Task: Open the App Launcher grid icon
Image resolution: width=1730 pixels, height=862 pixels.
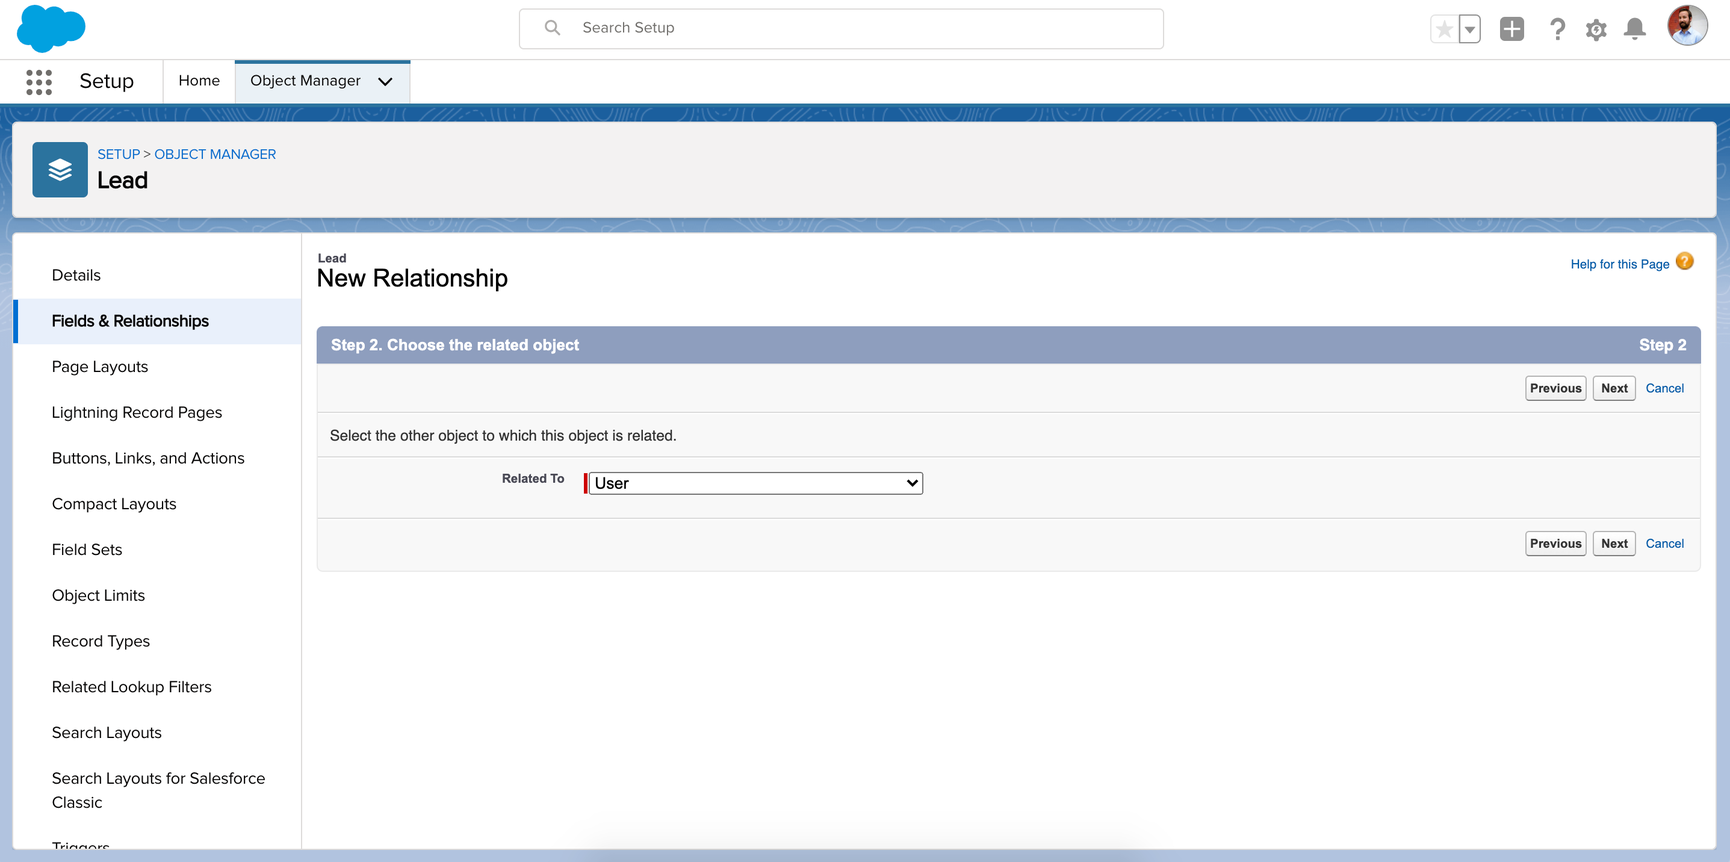Action: (x=39, y=82)
